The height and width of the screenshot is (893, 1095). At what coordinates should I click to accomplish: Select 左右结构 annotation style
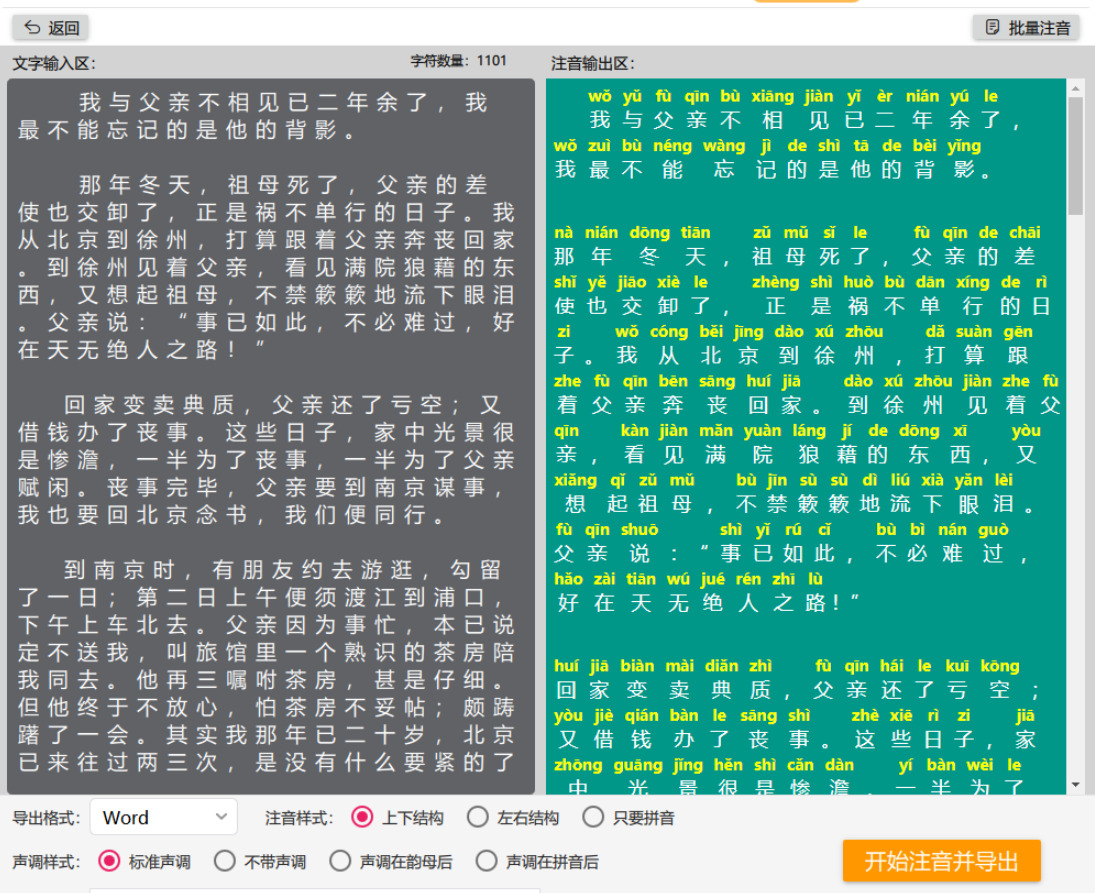(x=478, y=817)
